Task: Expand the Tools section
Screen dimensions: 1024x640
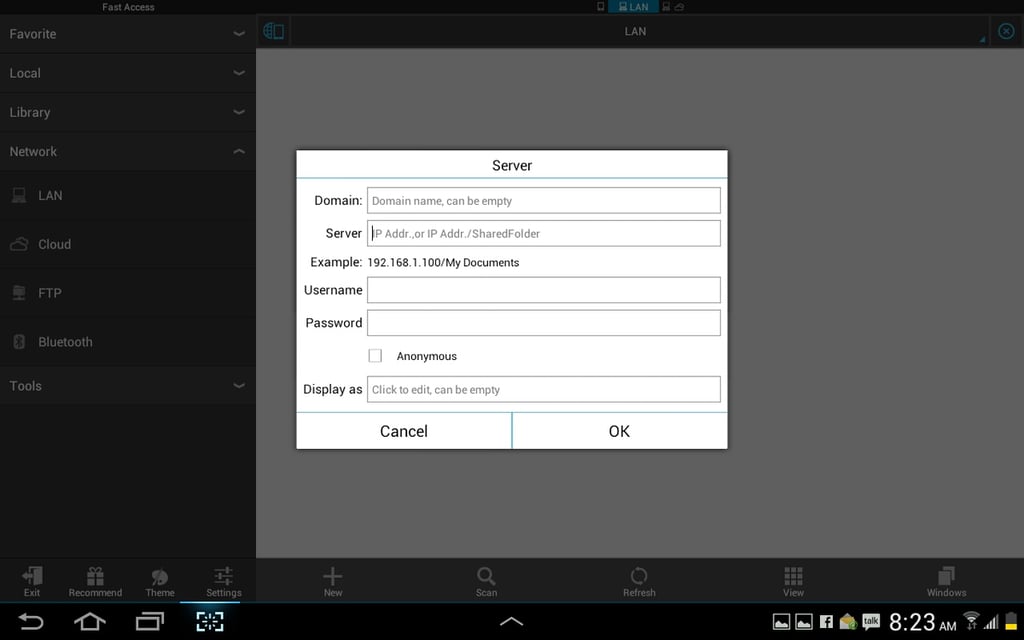Action: click(128, 386)
